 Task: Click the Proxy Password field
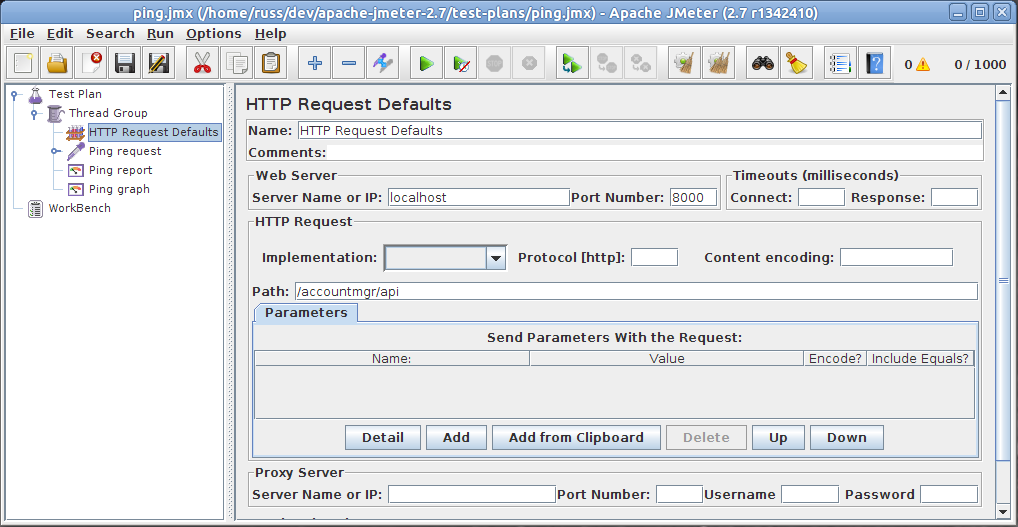949,495
